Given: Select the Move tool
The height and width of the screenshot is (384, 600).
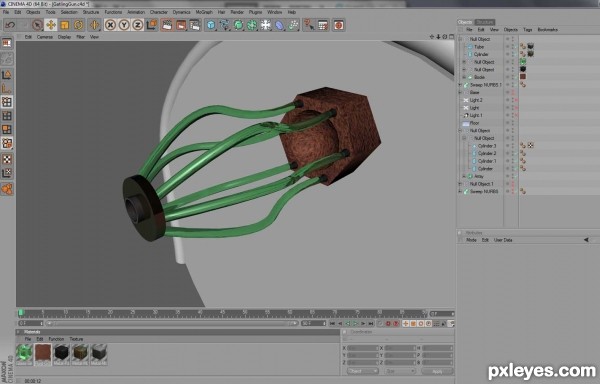Looking at the screenshot, I should [51, 25].
